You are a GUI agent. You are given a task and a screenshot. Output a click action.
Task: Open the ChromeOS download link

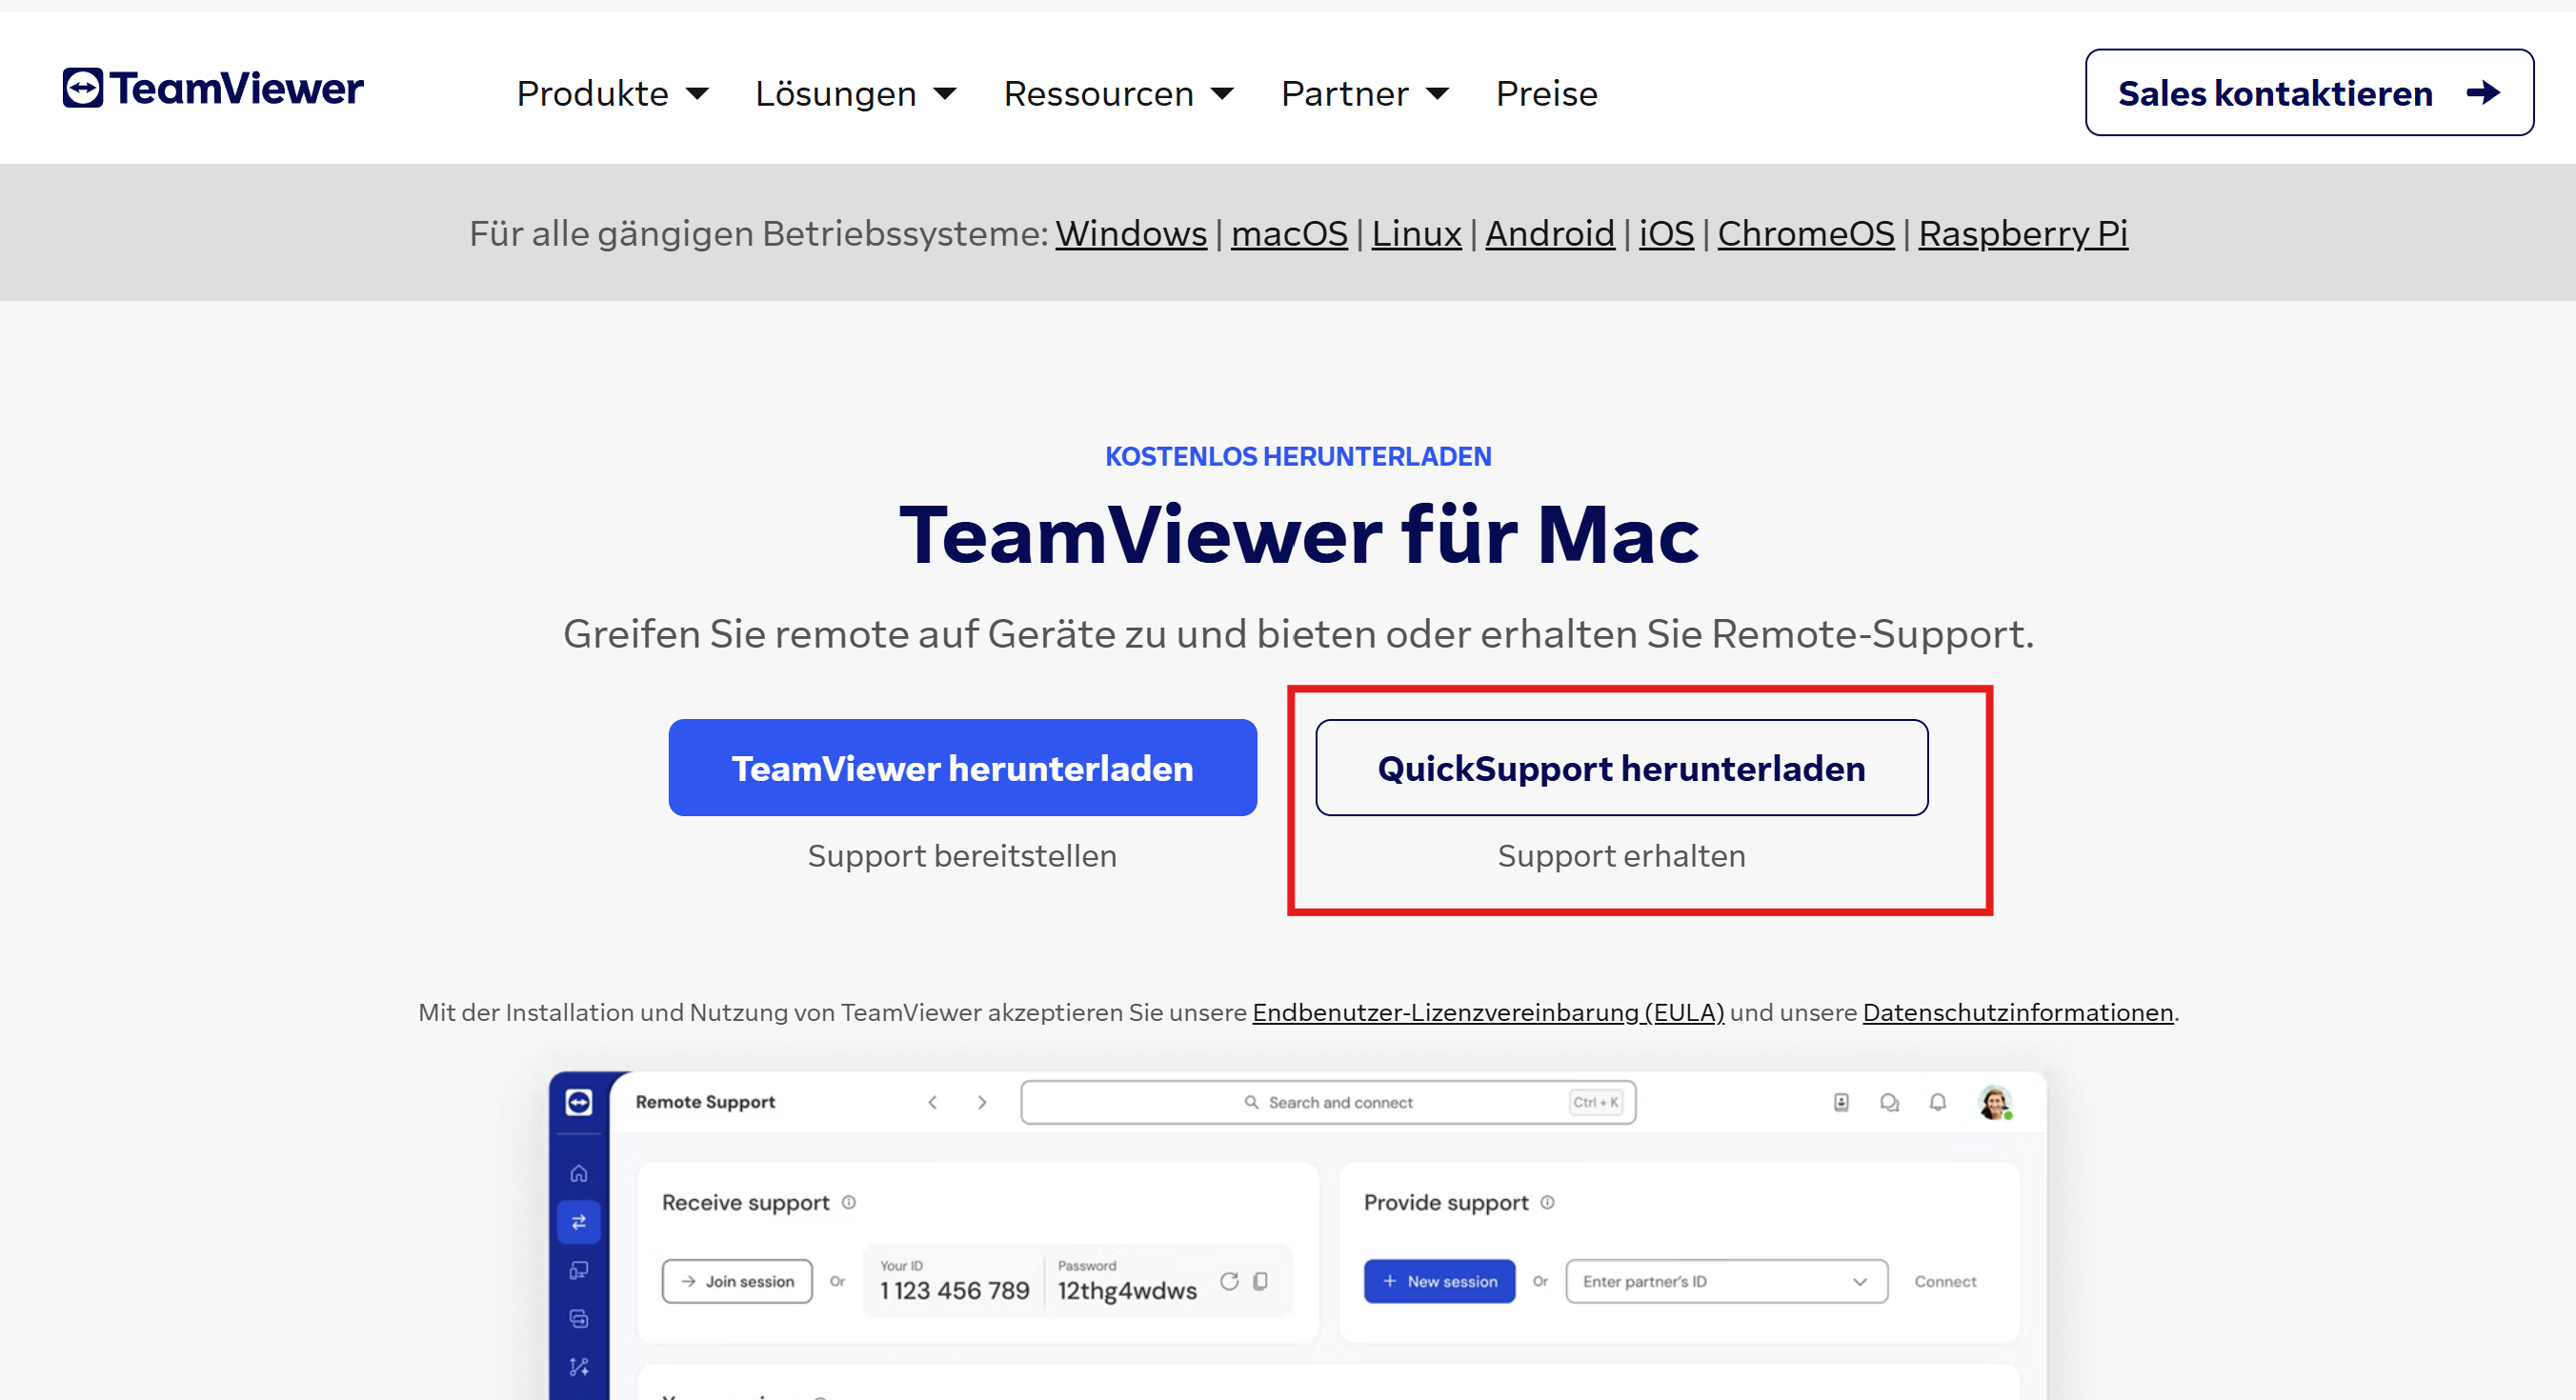1806,234
